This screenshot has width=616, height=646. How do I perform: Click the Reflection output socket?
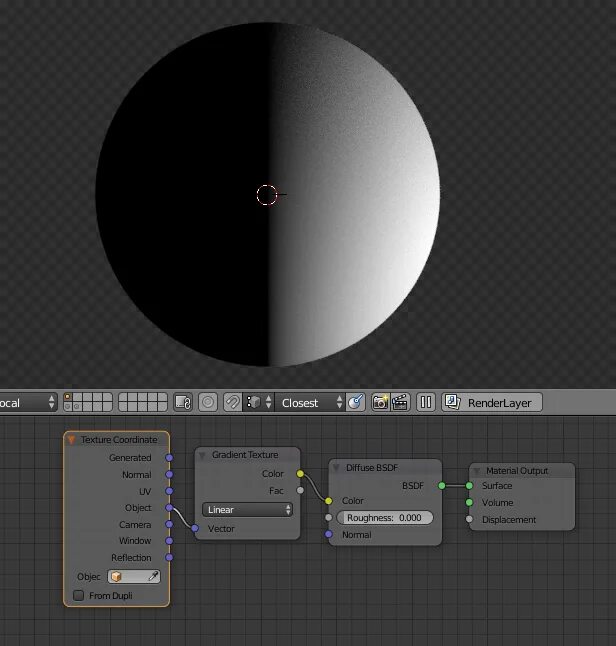coord(169,557)
